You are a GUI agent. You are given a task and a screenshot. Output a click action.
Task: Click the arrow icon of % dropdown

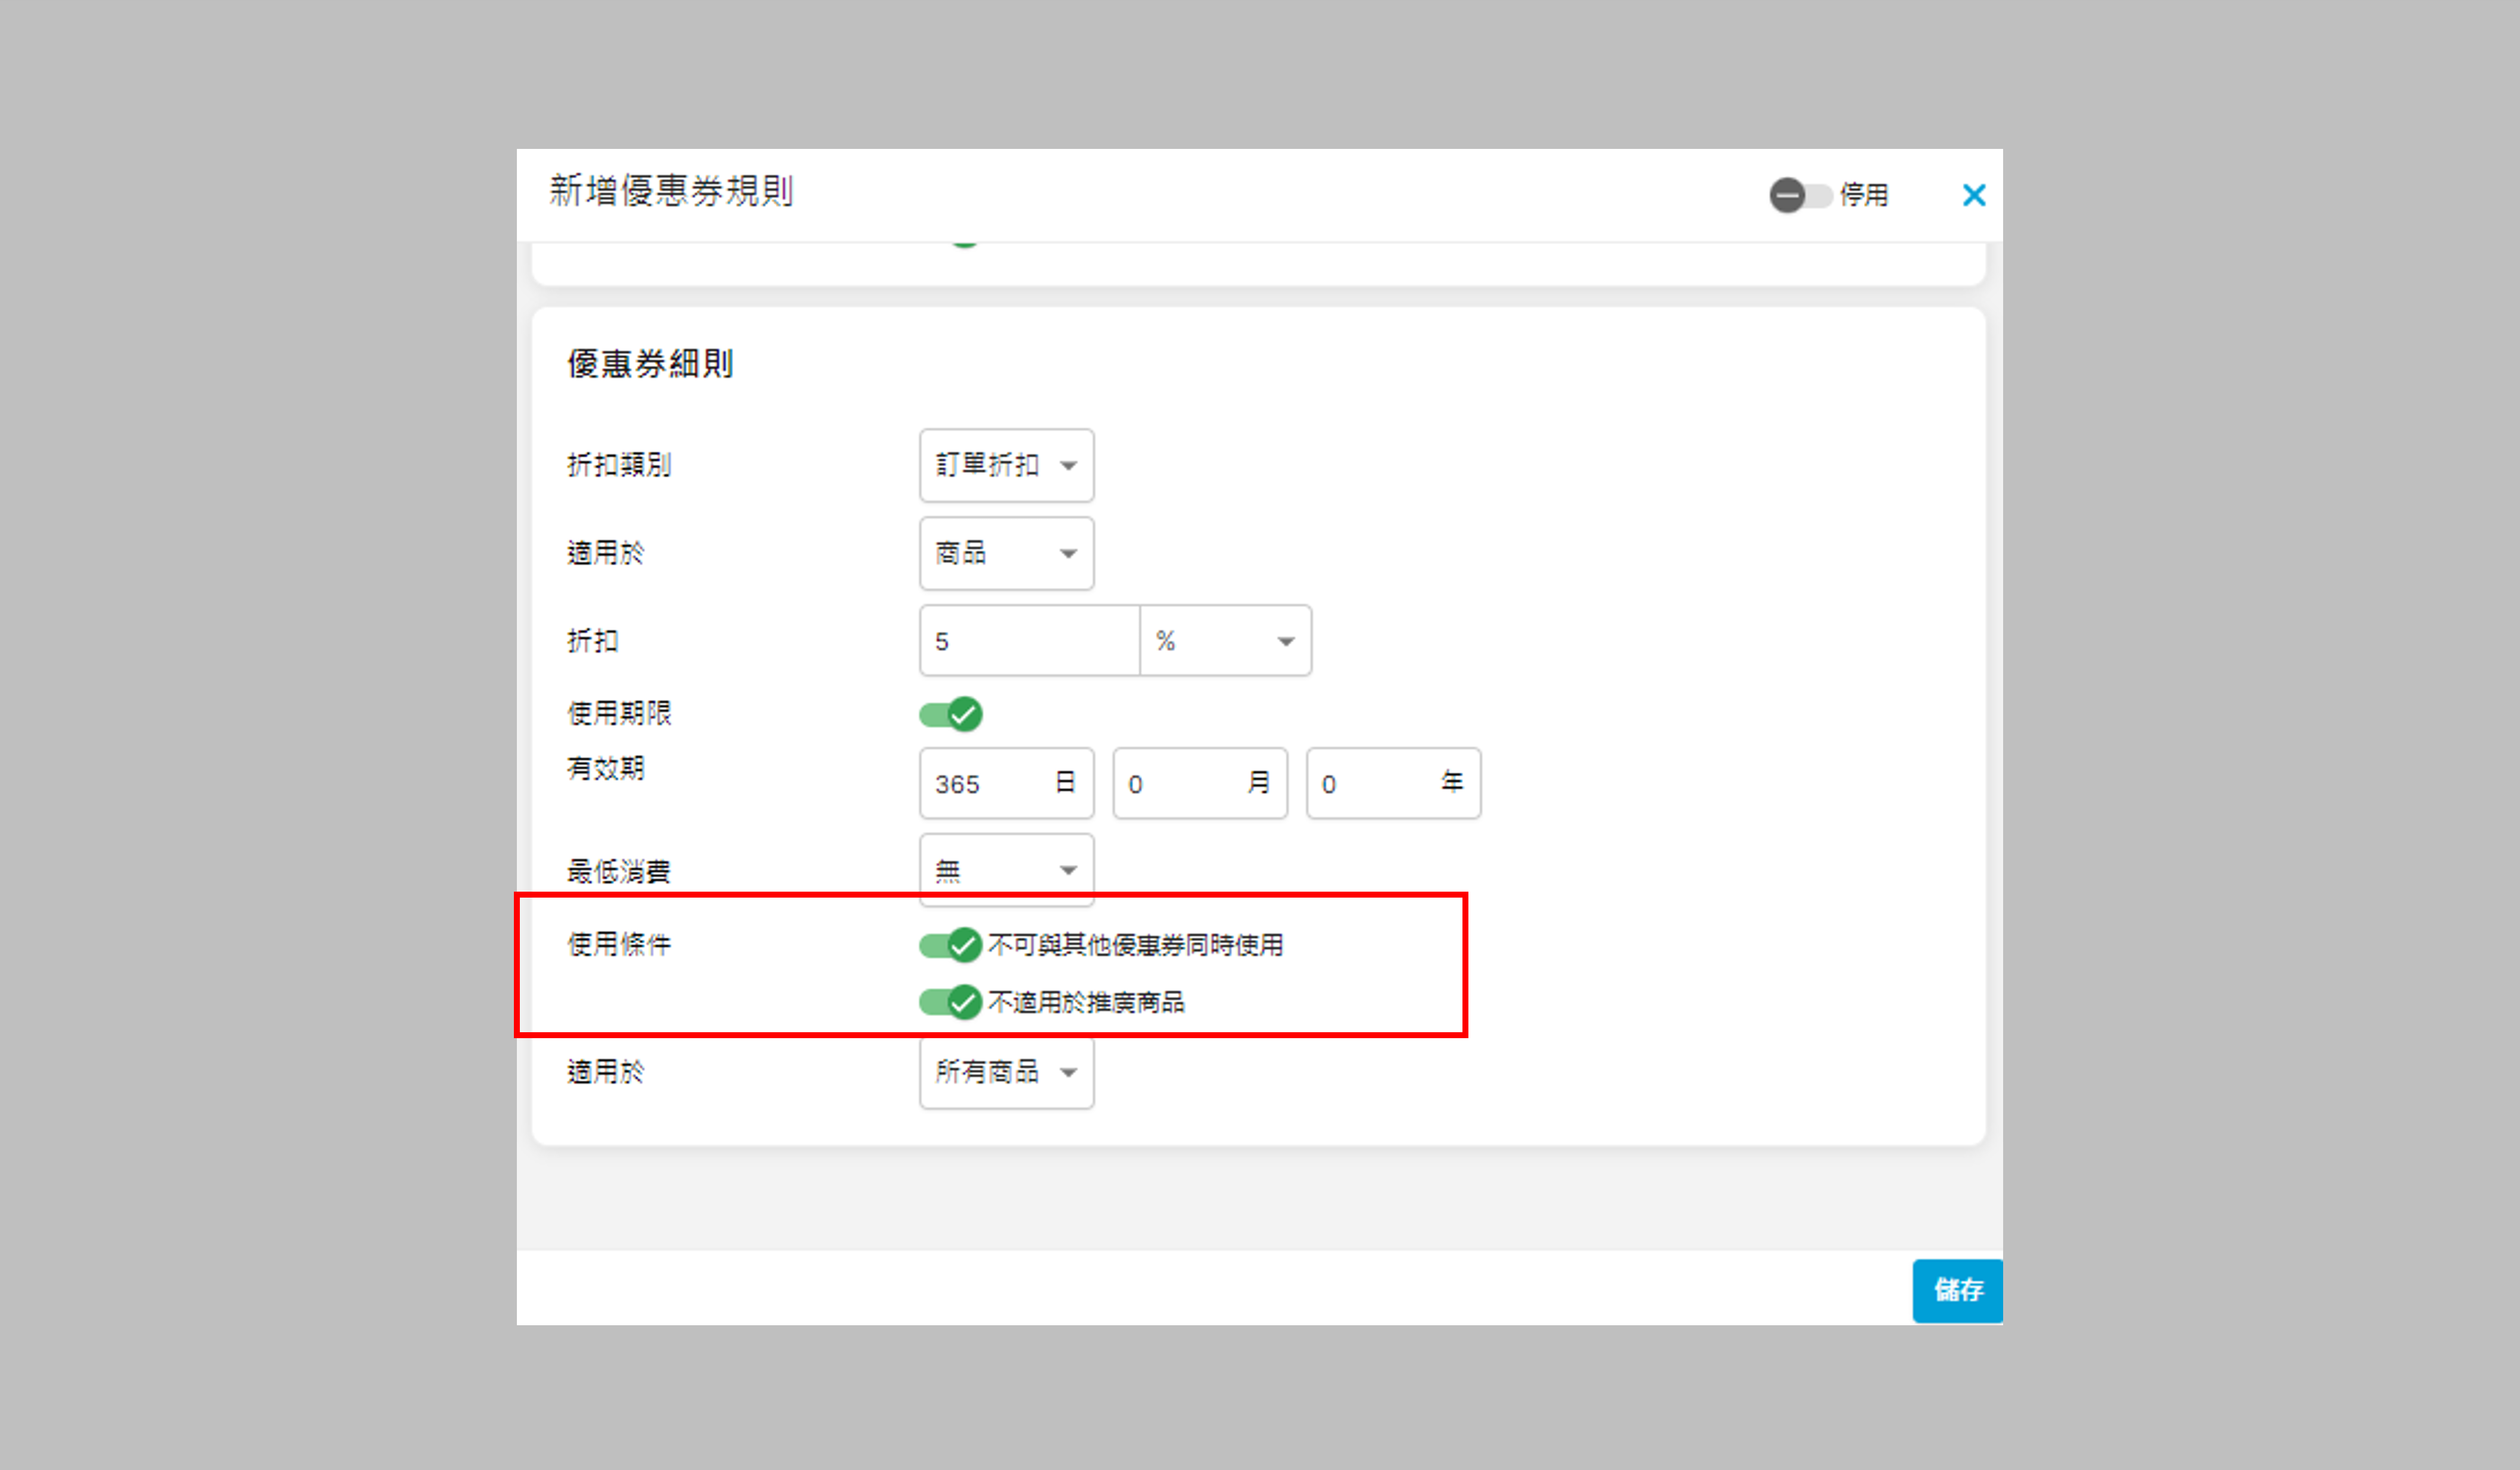point(1286,642)
